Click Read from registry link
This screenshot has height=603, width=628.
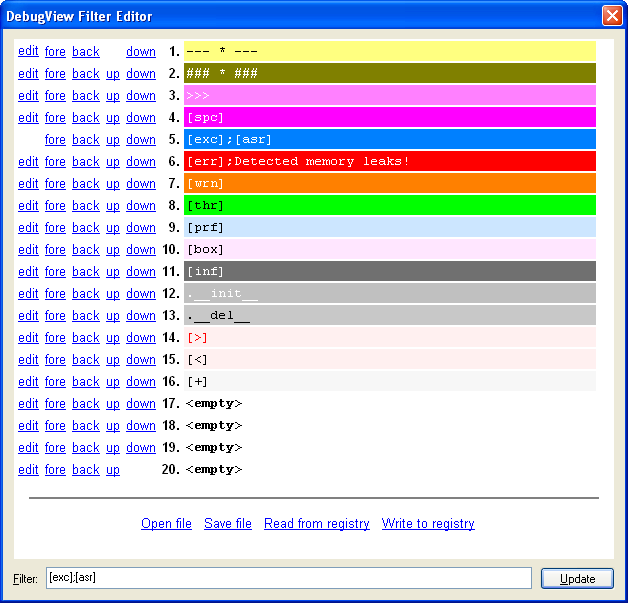[317, 523]
